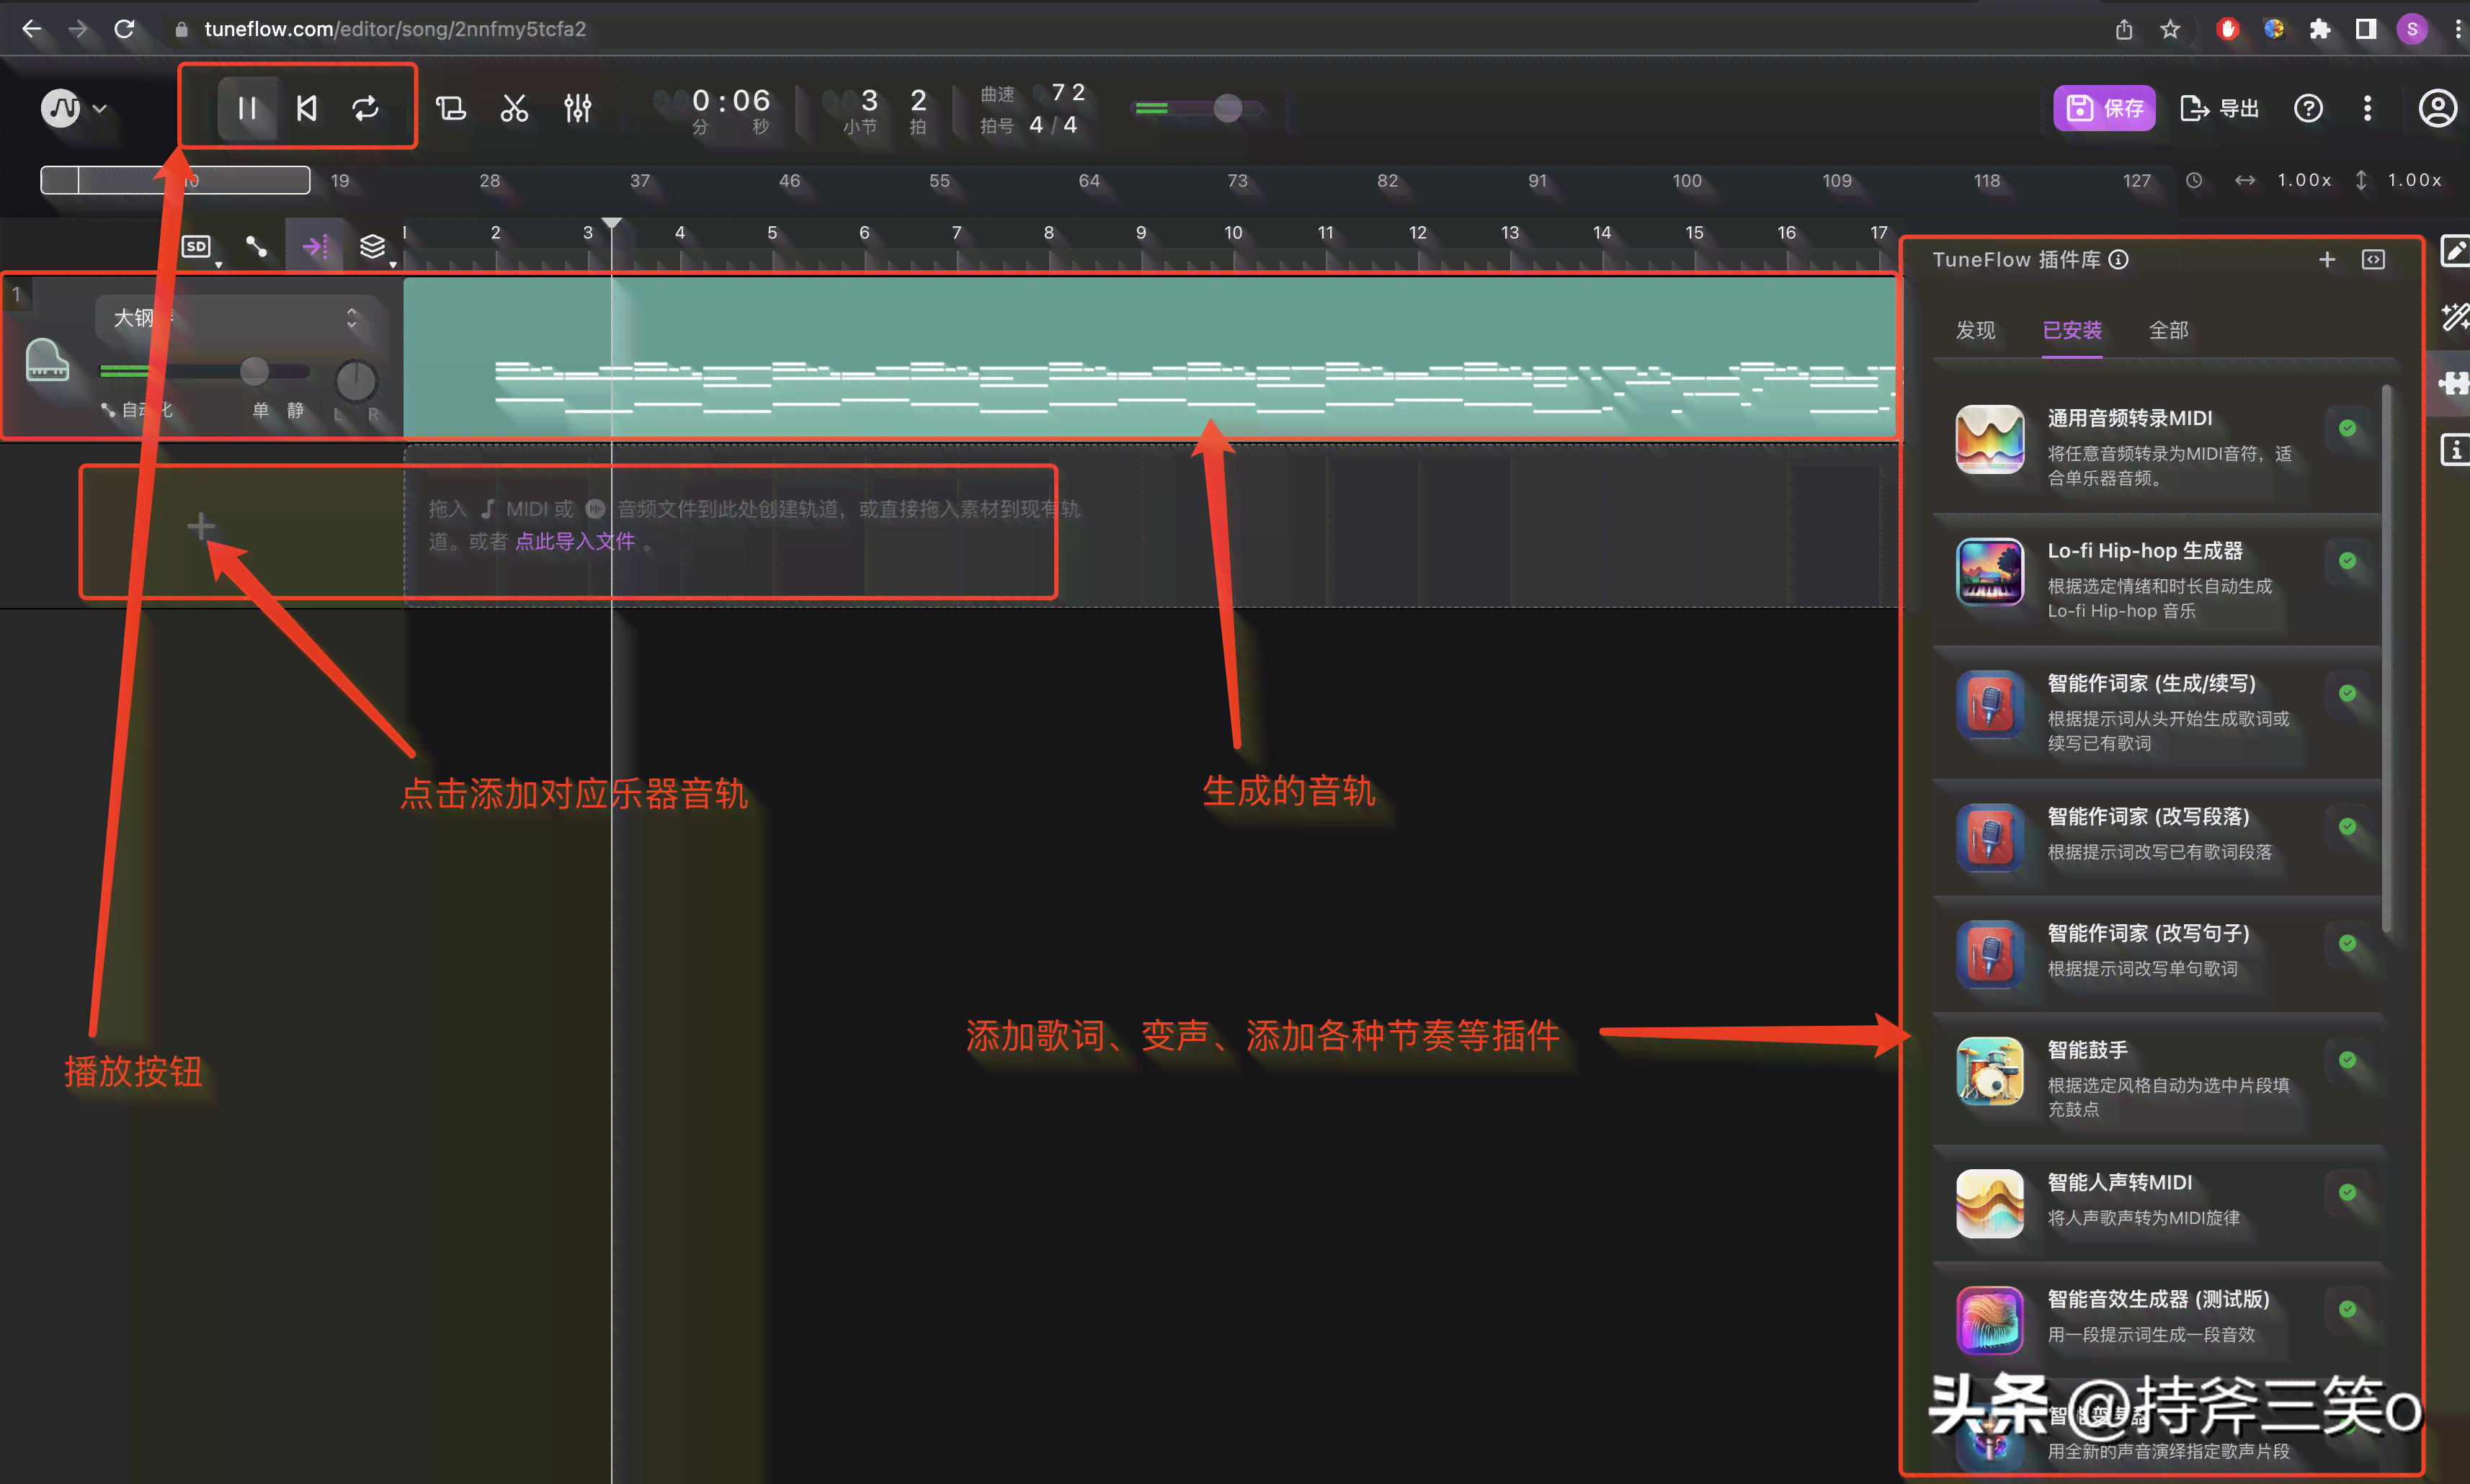Export the song via 导出 button
This screenshot has width=2470, height=1484.
pyautogui.click(x=2219, y=108)
